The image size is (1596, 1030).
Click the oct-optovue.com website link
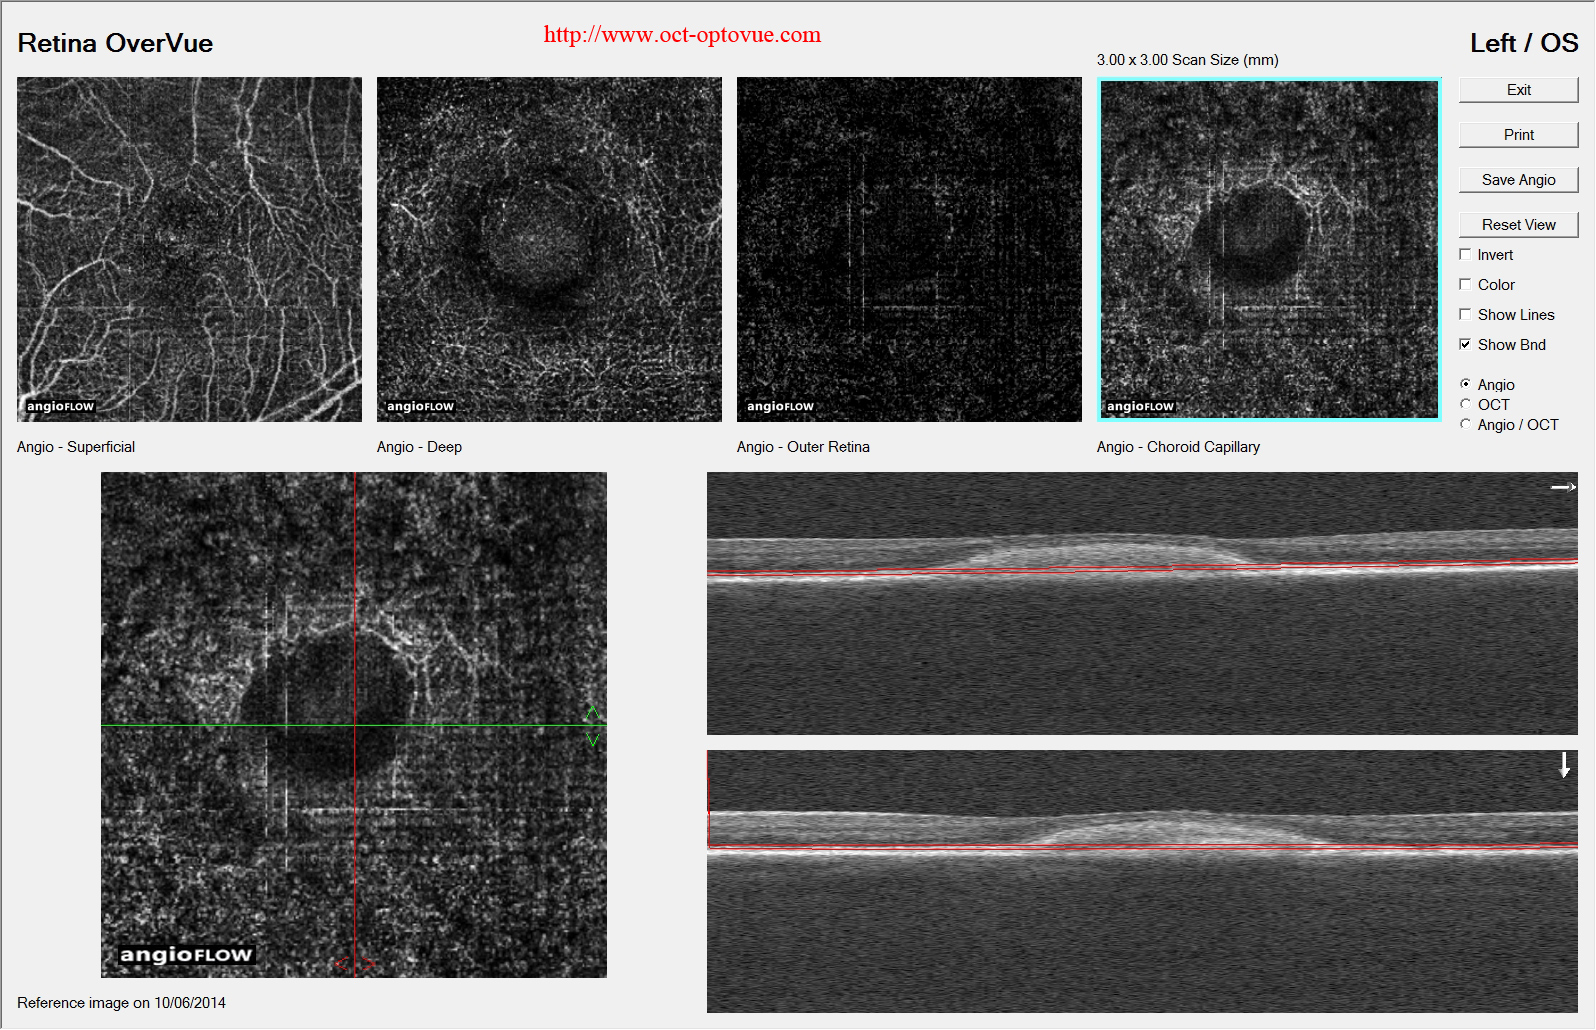[682, 35]
